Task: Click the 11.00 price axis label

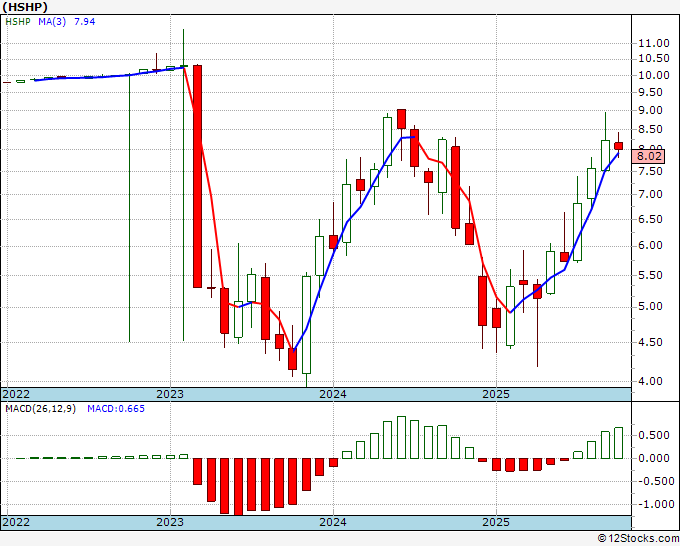Action: (x=654, y=43)
